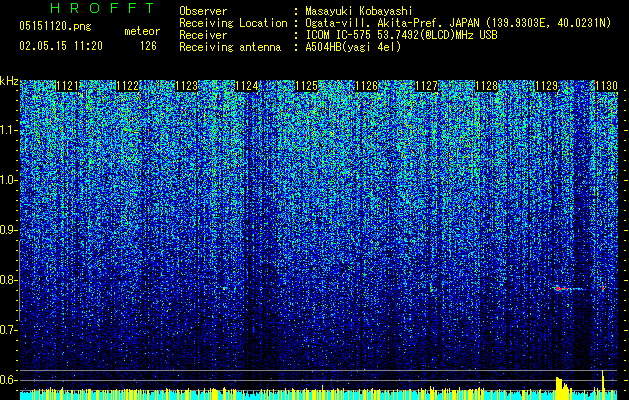The image size is (629, 400).
Task: Click the Receiver label
Action: coord(203,35)
